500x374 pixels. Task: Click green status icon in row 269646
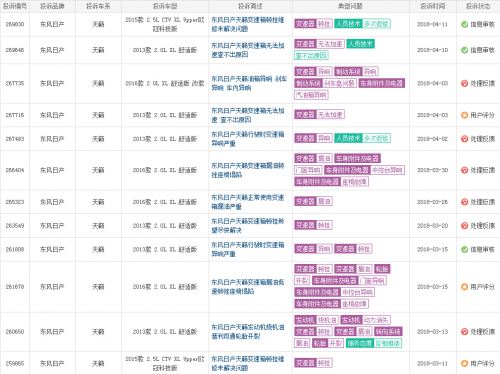[x=464, y=50]
